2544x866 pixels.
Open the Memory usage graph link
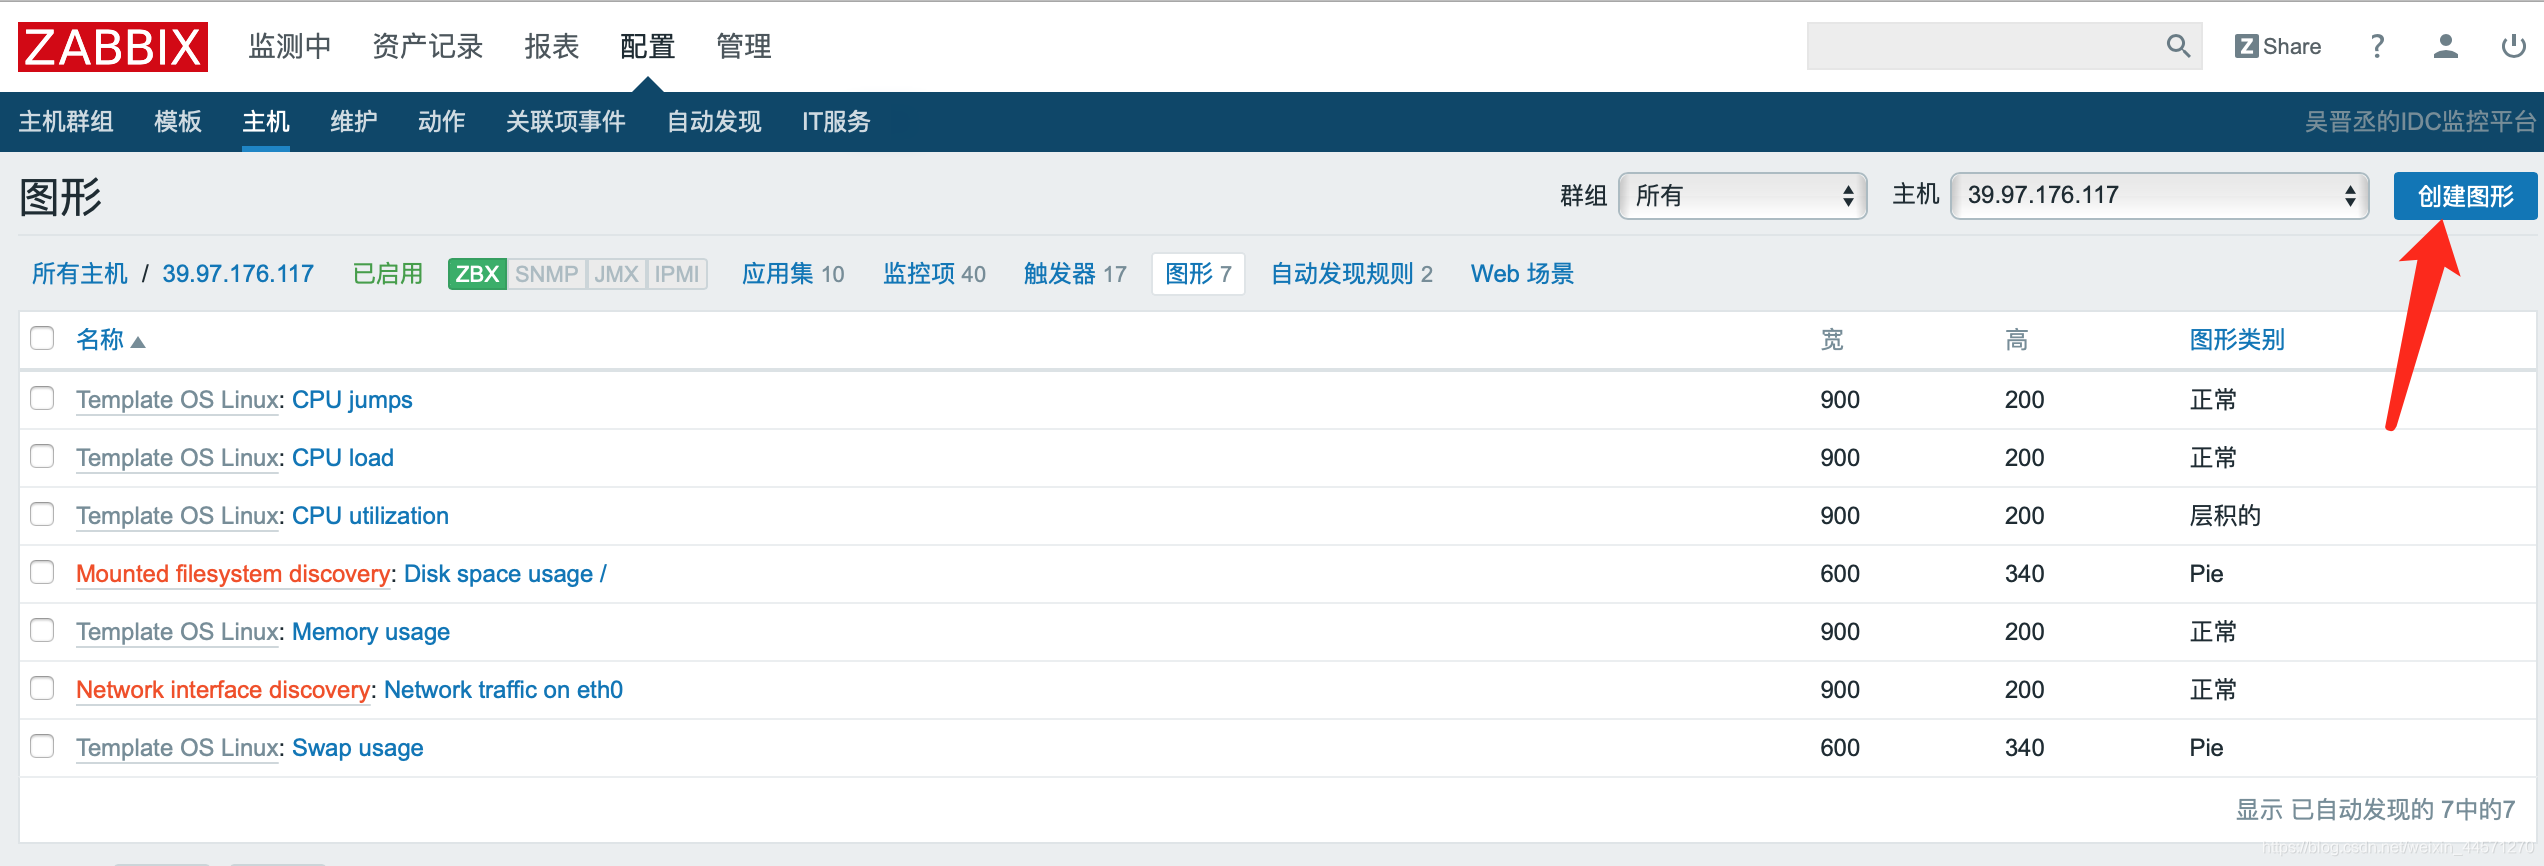371,632
